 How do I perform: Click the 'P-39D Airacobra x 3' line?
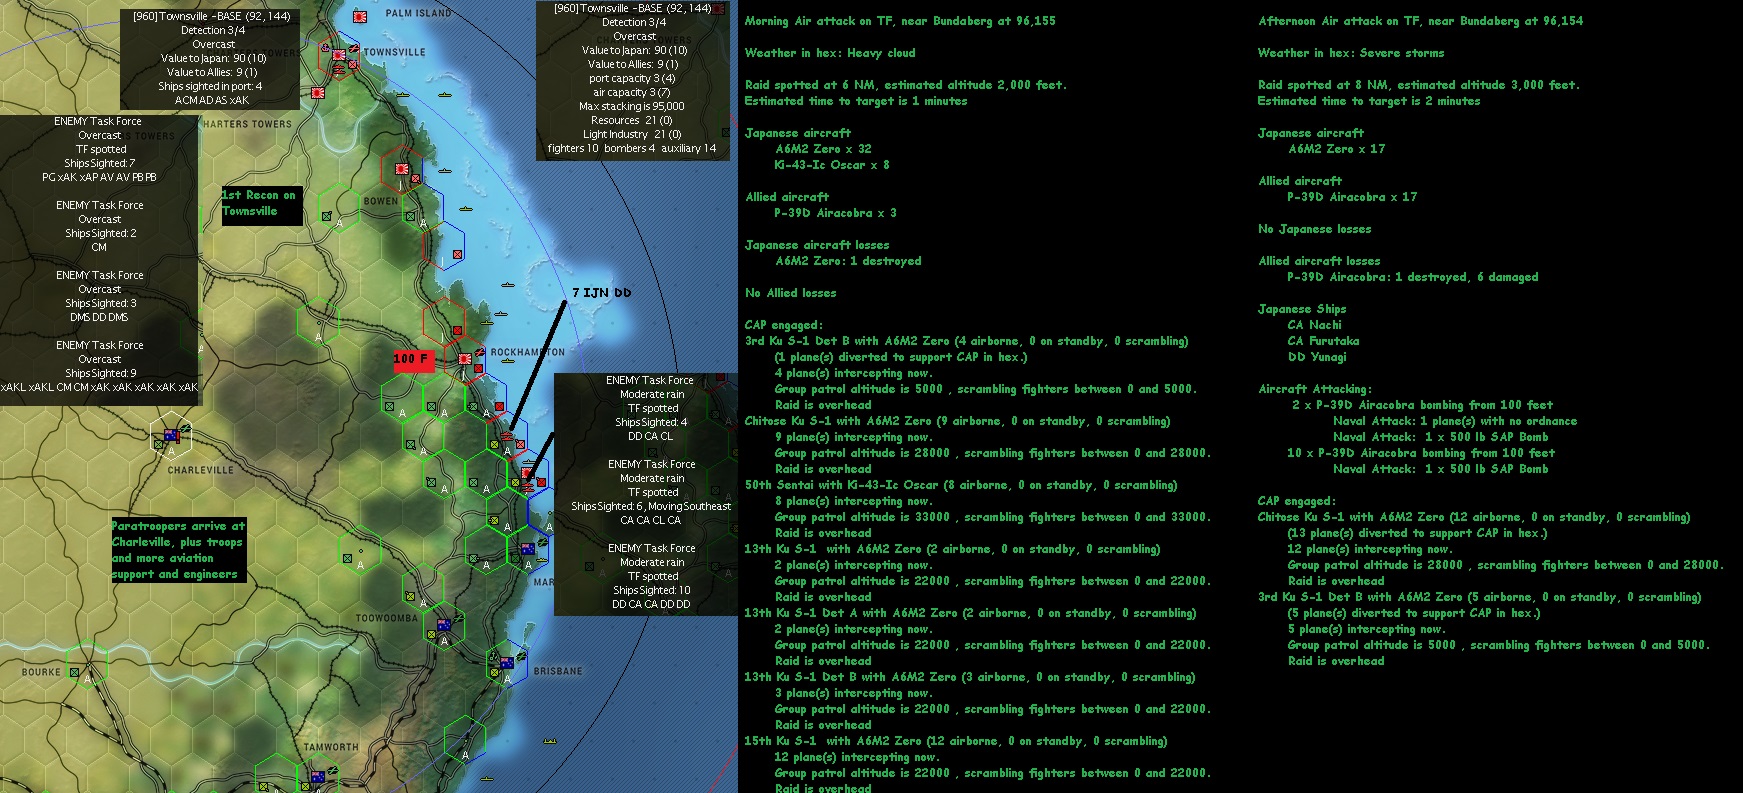point(835,213)
